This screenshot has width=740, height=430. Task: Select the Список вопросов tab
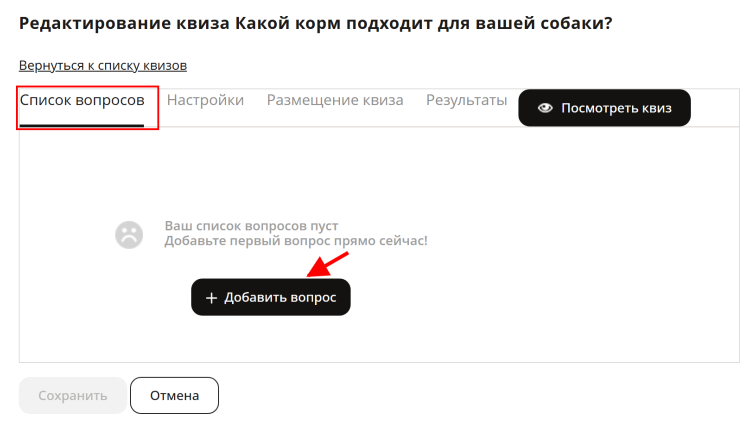pos(82,100)
